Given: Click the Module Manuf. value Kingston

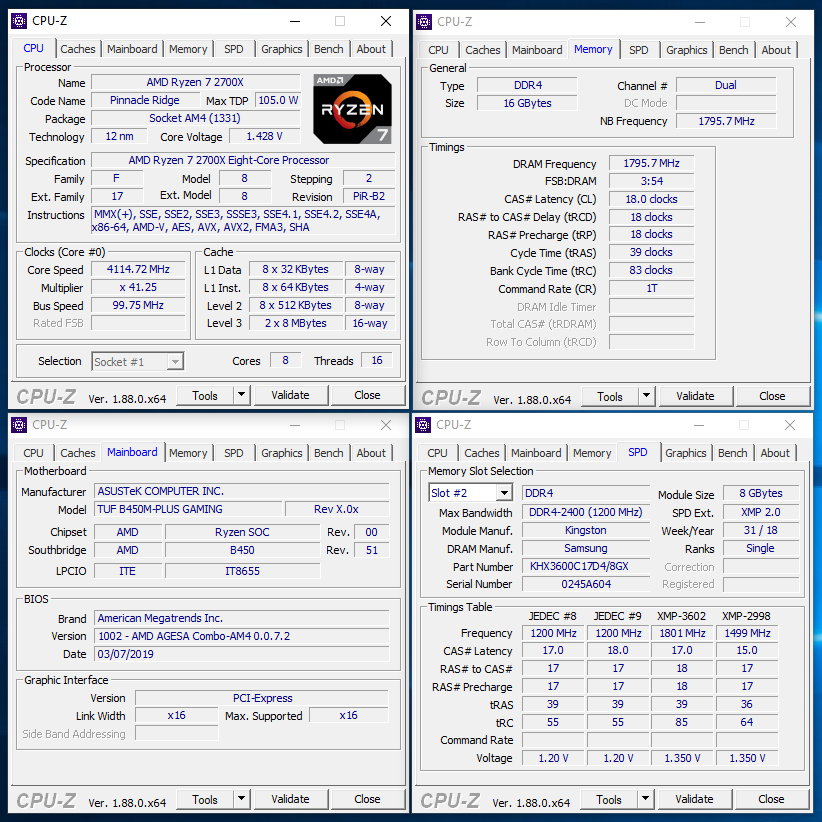Looking at the screenshot, I should (x=586, y=531).
